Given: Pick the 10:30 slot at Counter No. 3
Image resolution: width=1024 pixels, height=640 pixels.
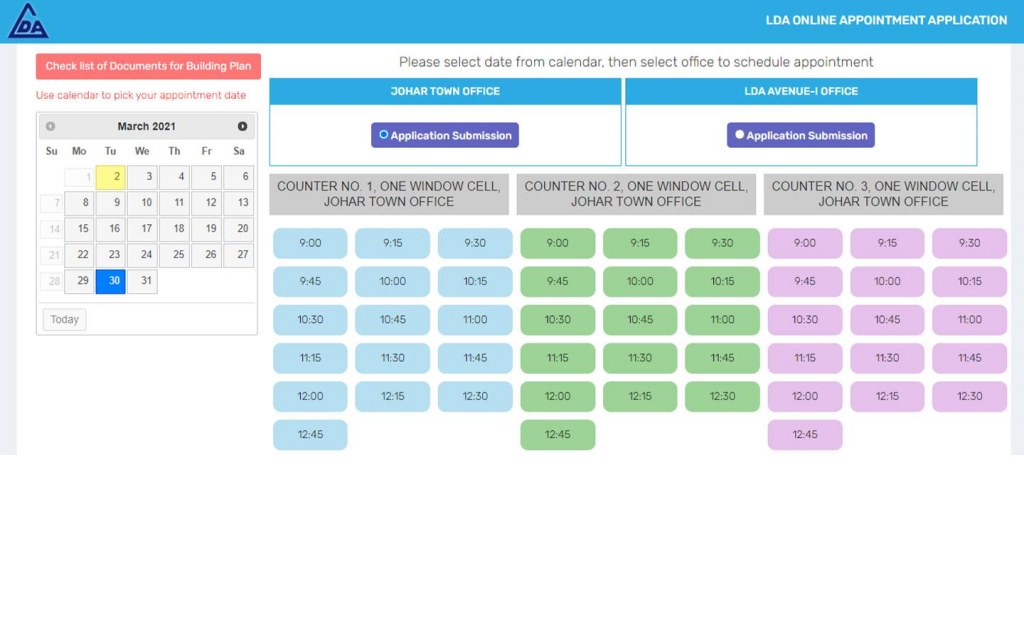Looking at the screenshot, I should coord(805,320).
